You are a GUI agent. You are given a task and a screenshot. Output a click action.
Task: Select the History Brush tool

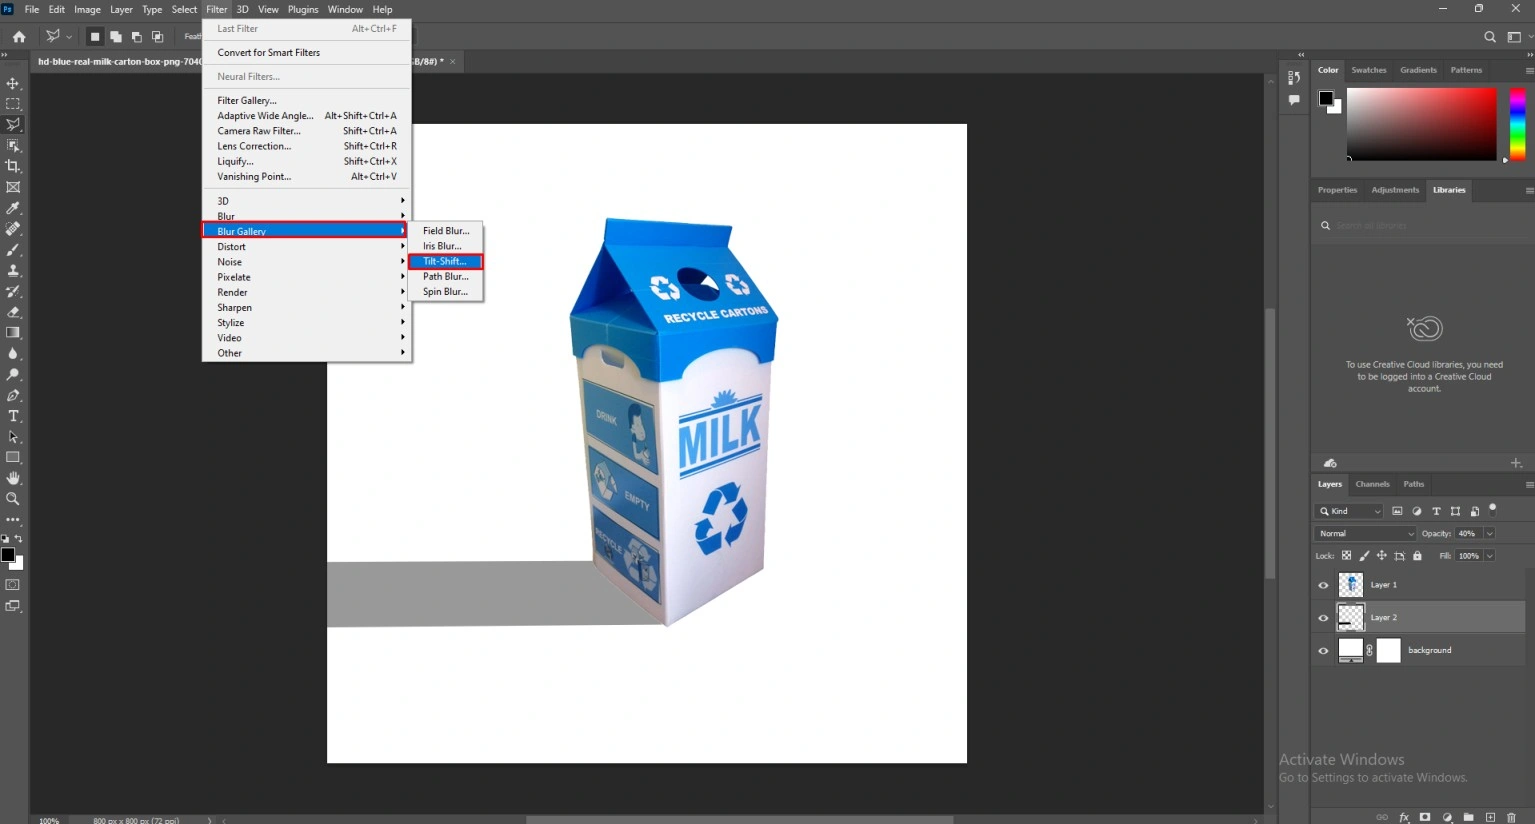pyautogui.click(x=13, y=291)
